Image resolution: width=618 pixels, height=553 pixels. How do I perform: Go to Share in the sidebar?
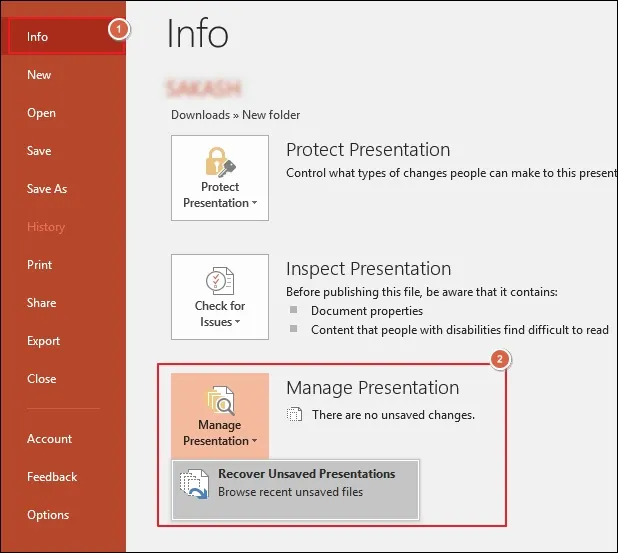[x=41, y=302]
